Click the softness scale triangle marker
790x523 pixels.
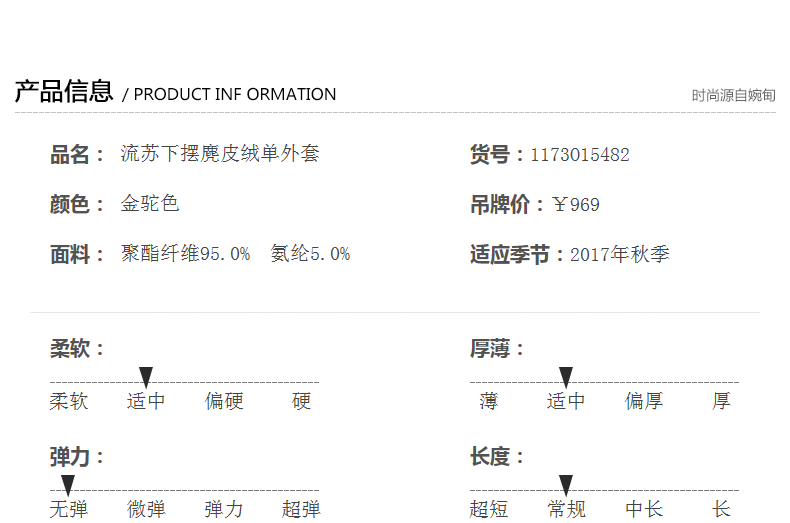tap(146, 377)
